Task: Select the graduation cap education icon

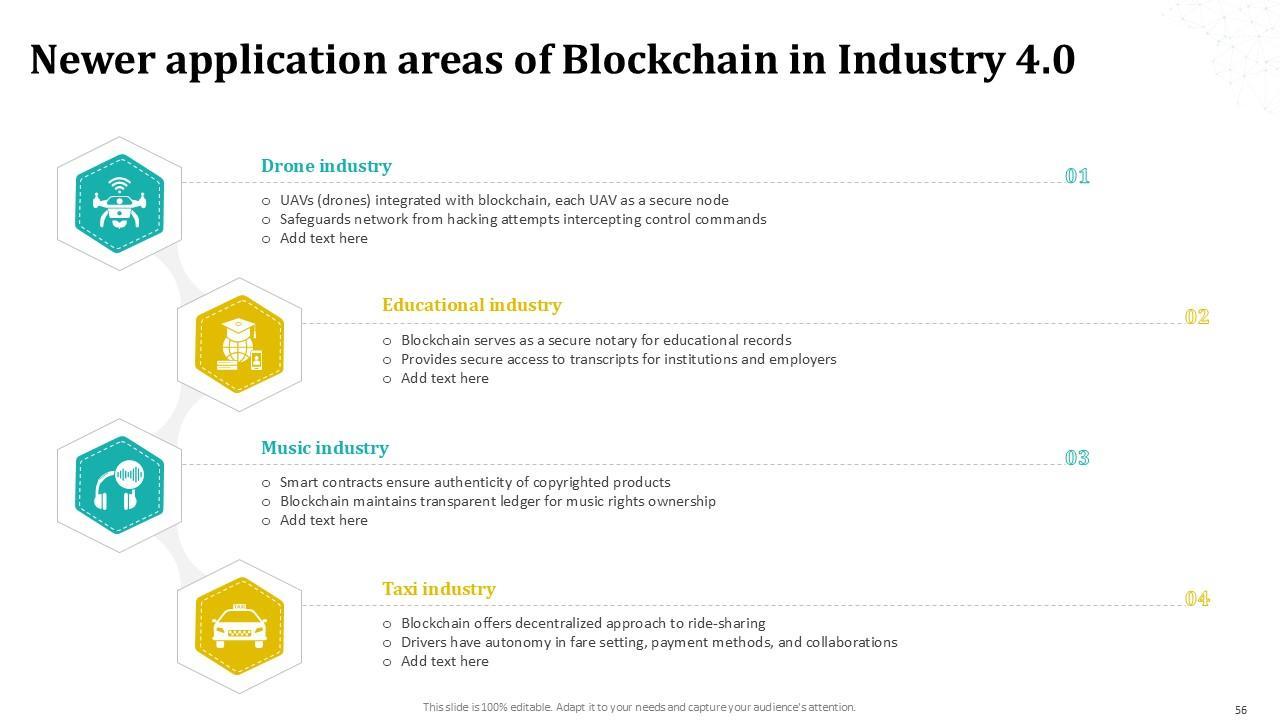Action: click(239, 344)
